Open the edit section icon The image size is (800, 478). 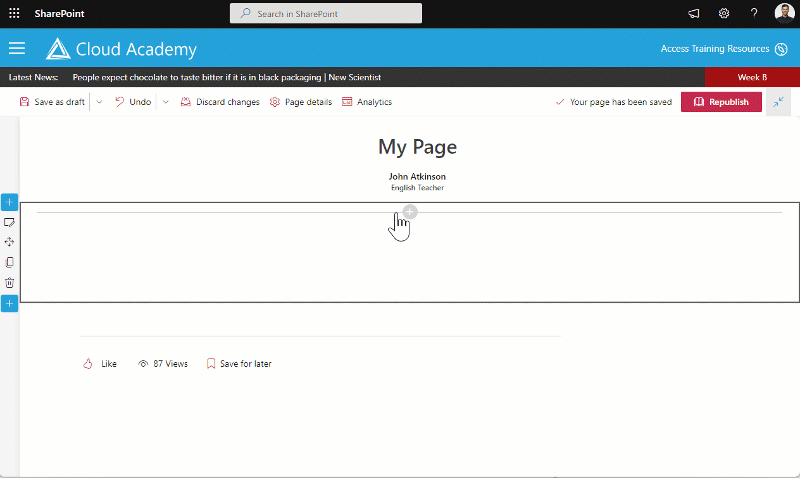coord(9,222)
